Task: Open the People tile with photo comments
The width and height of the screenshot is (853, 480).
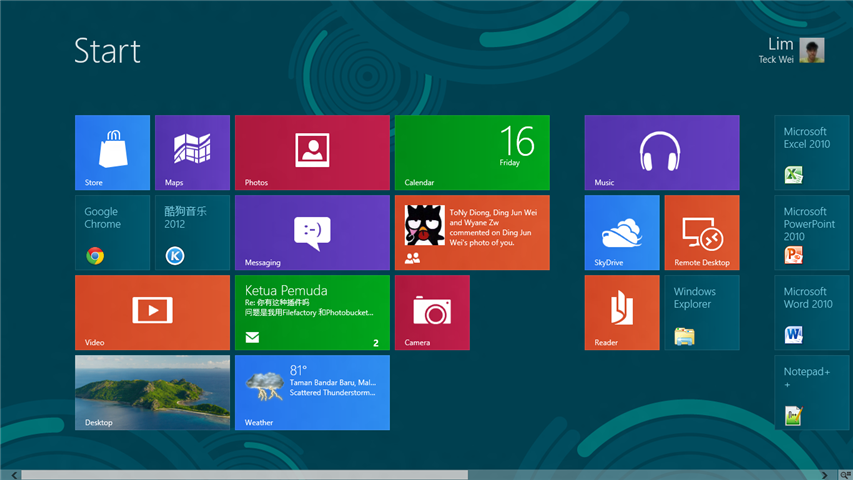Action: pyautogui.click(x=472, y=232)
